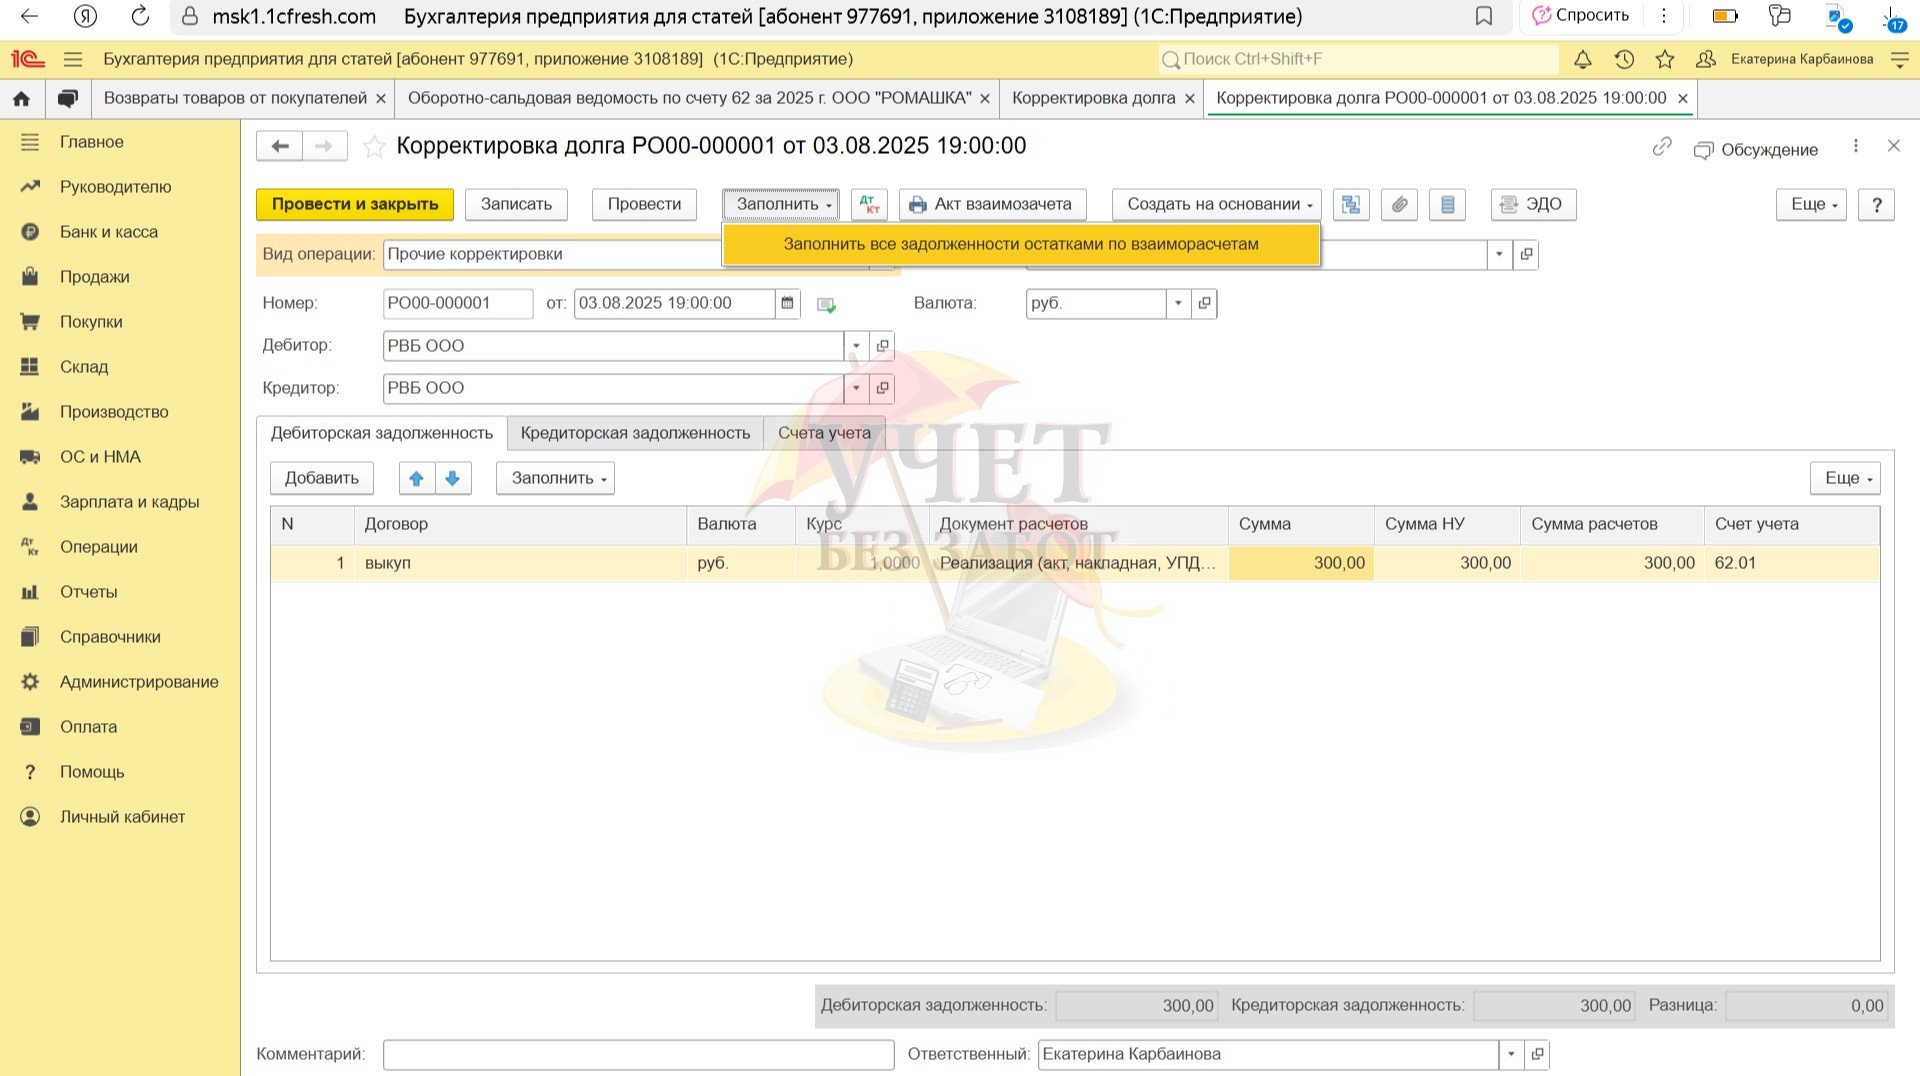Open the attached files paperclip icon
The height and width of the screenshot is (1076, 1920).
click(1399, 204)
